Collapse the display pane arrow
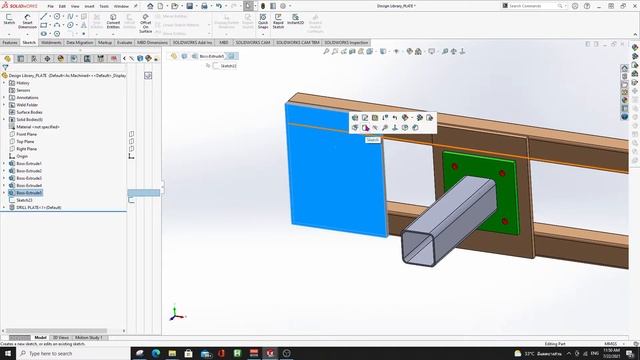The height and width of the screenshot is (360, 640). [x=124, y=59]
